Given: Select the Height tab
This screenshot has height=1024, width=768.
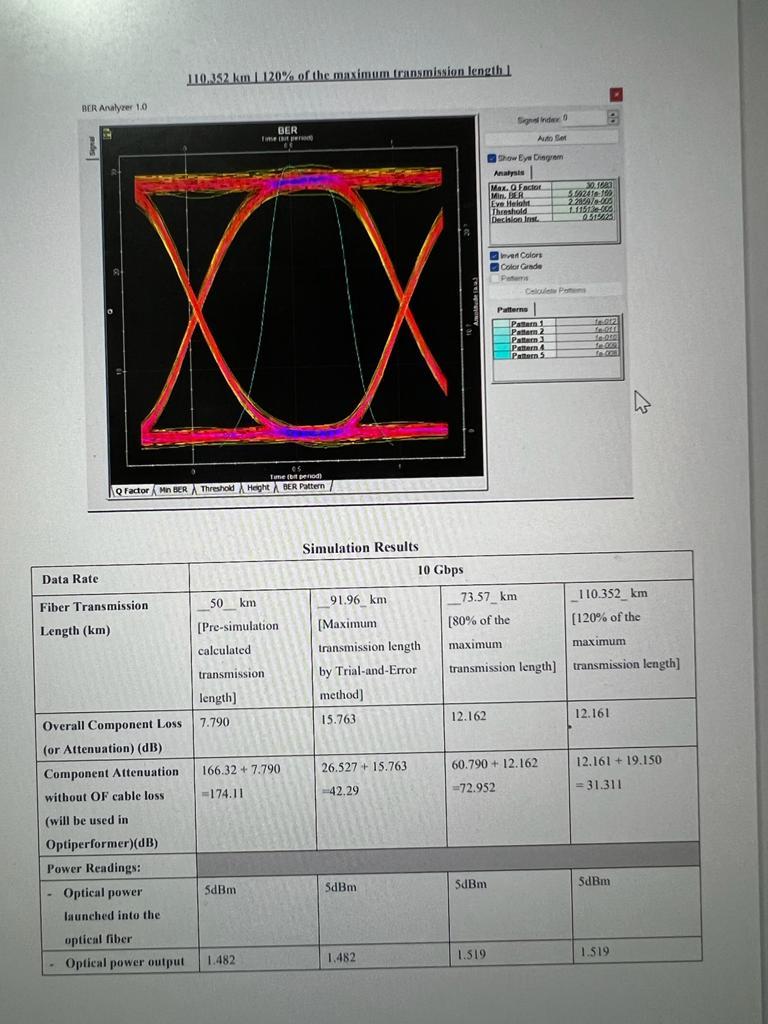Looking at the screenshot, I should [x=259, y=488].
